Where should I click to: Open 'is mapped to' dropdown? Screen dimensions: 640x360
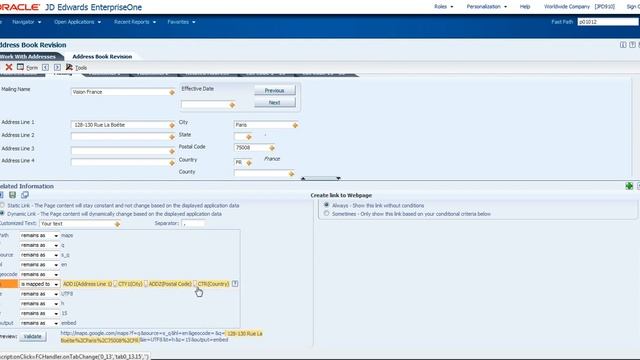pos(40,284)
